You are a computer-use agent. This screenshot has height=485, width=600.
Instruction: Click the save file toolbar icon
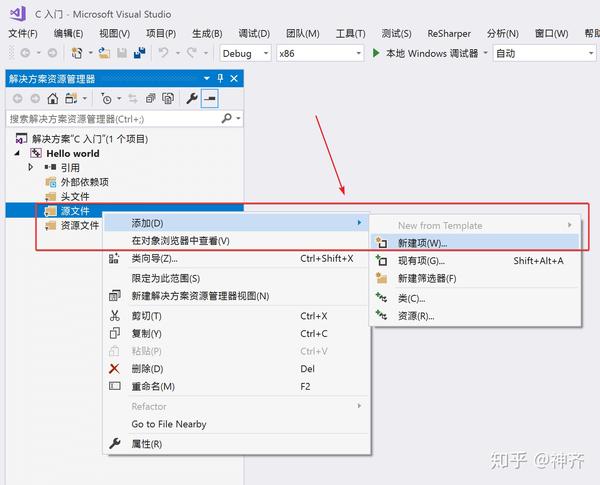tap(122, 53)
